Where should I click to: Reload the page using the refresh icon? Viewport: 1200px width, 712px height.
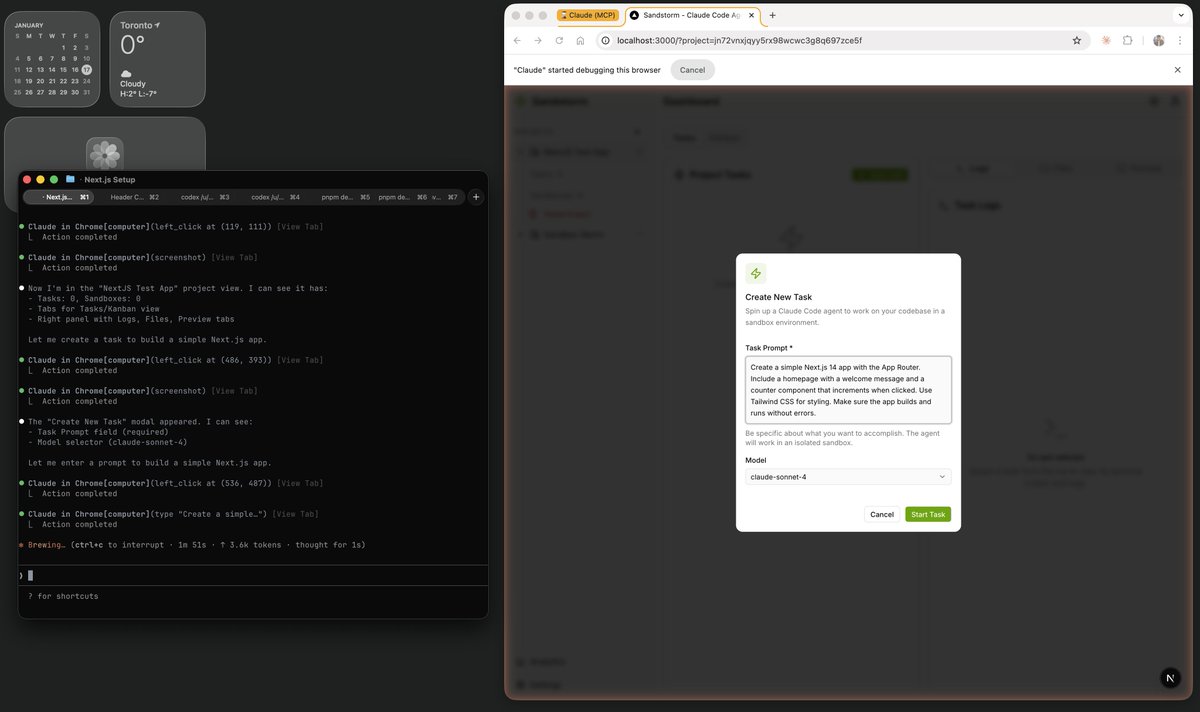tap(559, 41)
